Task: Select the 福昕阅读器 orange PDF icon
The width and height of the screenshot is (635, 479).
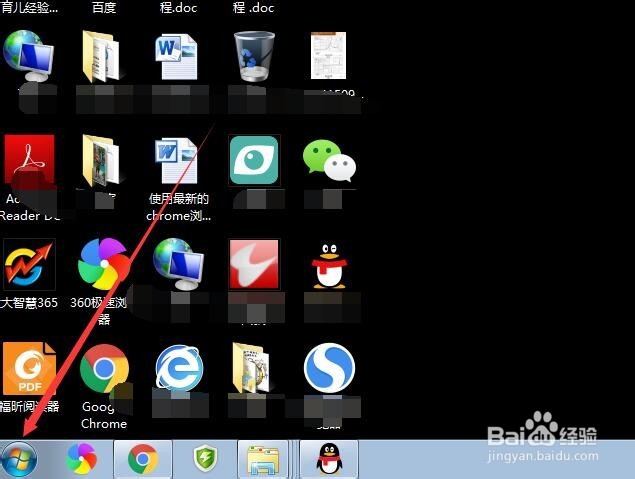Action: click(x=29, y=368)
